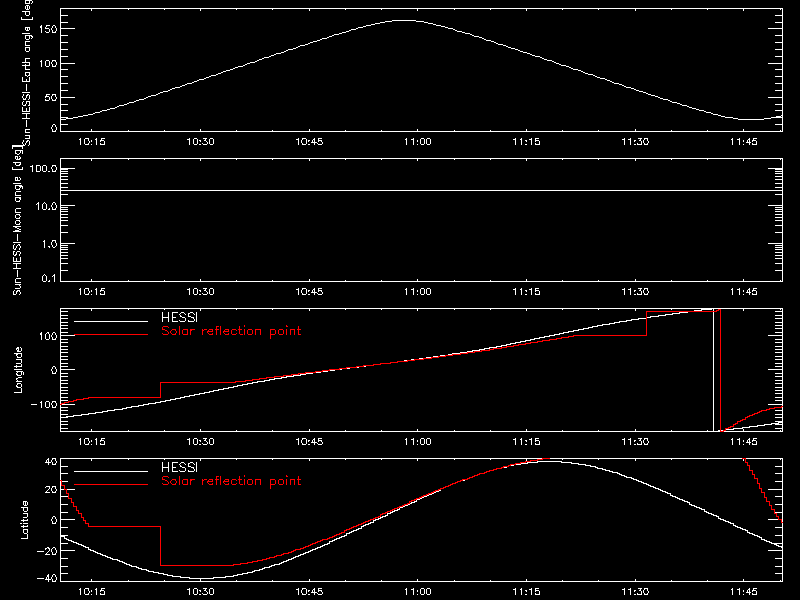The image size is (800, 600).
Task: Select the 11:00 time label under the Earth angle plot
Action: tap(418, 142)
